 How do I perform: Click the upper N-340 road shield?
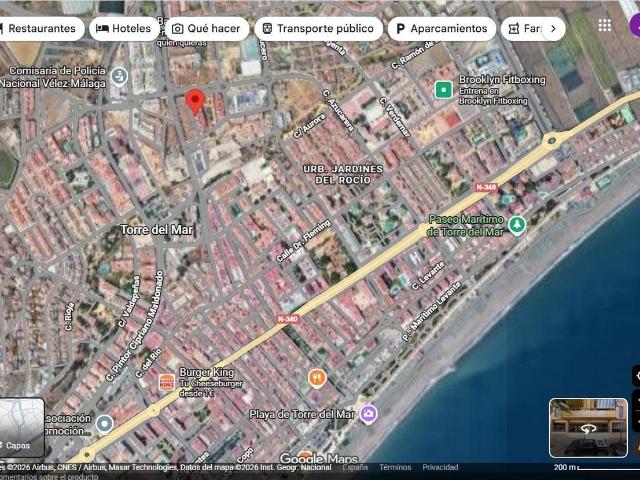486,187
